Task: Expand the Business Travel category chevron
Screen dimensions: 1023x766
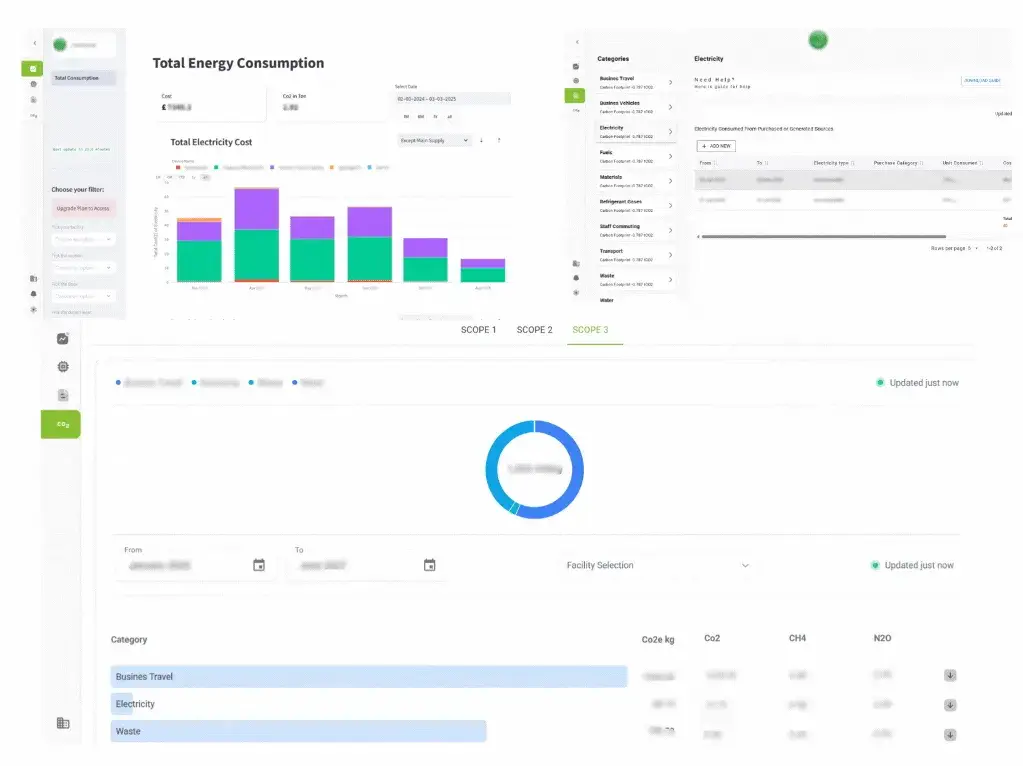Action: pos(670,82)
